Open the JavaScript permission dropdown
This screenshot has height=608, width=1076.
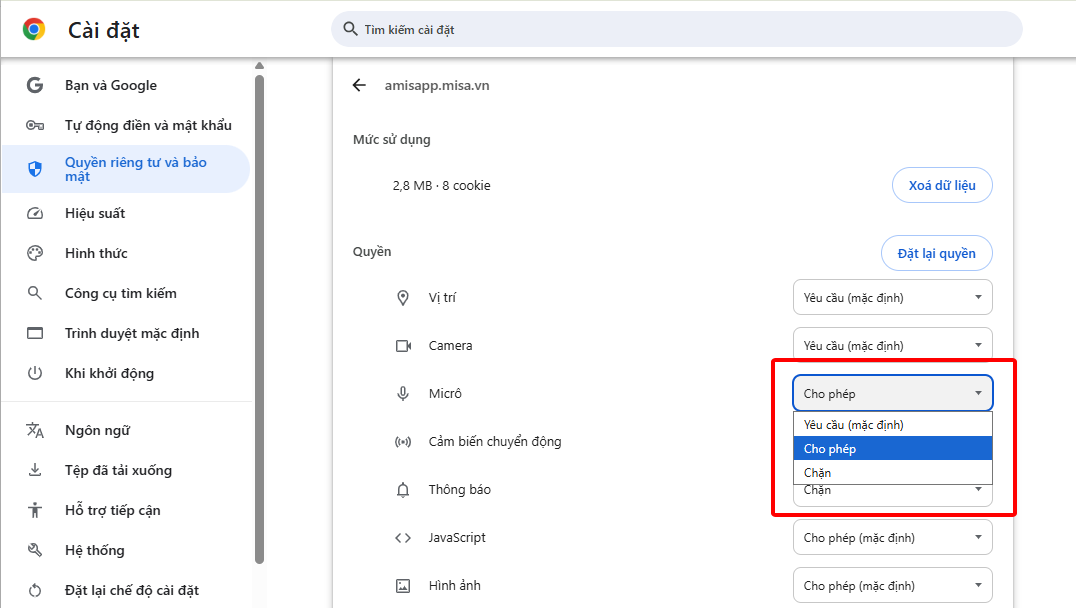pyautogui.click(x=893, y=537)
